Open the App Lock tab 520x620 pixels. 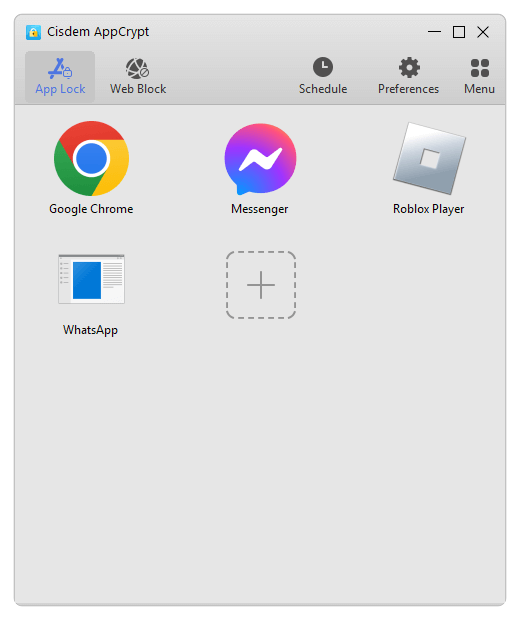click(x=60, y=77)
